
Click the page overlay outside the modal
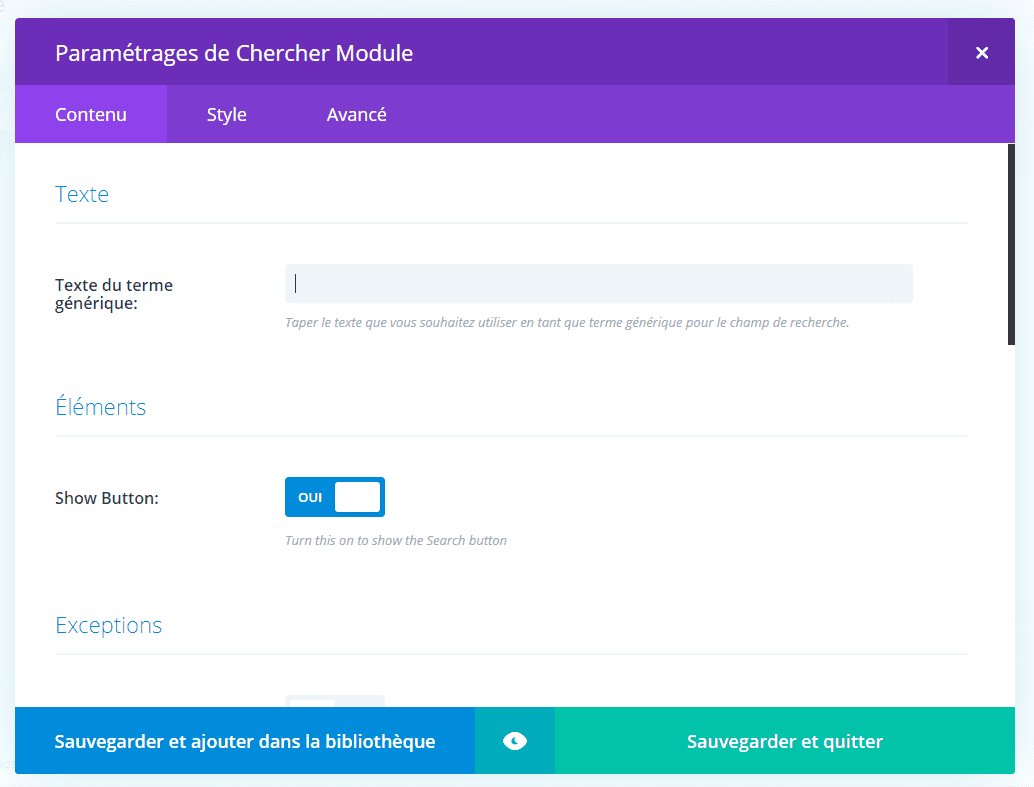[5, 400]
